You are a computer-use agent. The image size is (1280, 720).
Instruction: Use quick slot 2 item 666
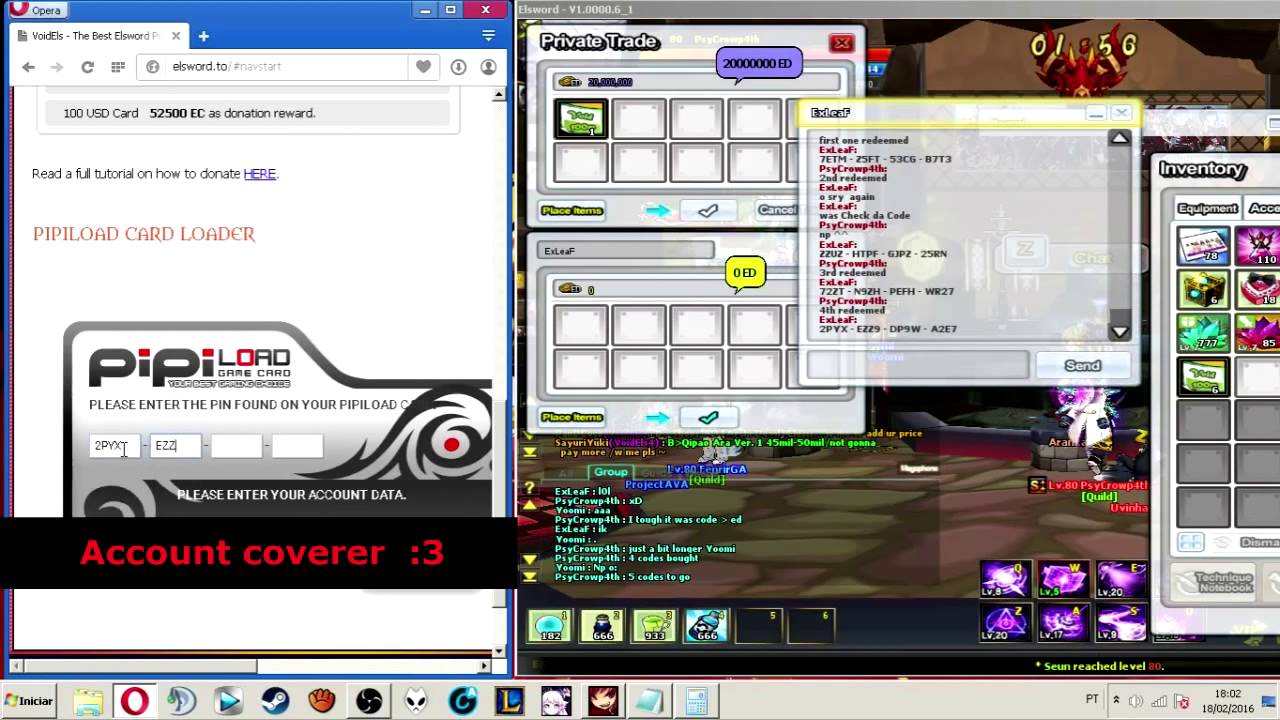(601, 625)
